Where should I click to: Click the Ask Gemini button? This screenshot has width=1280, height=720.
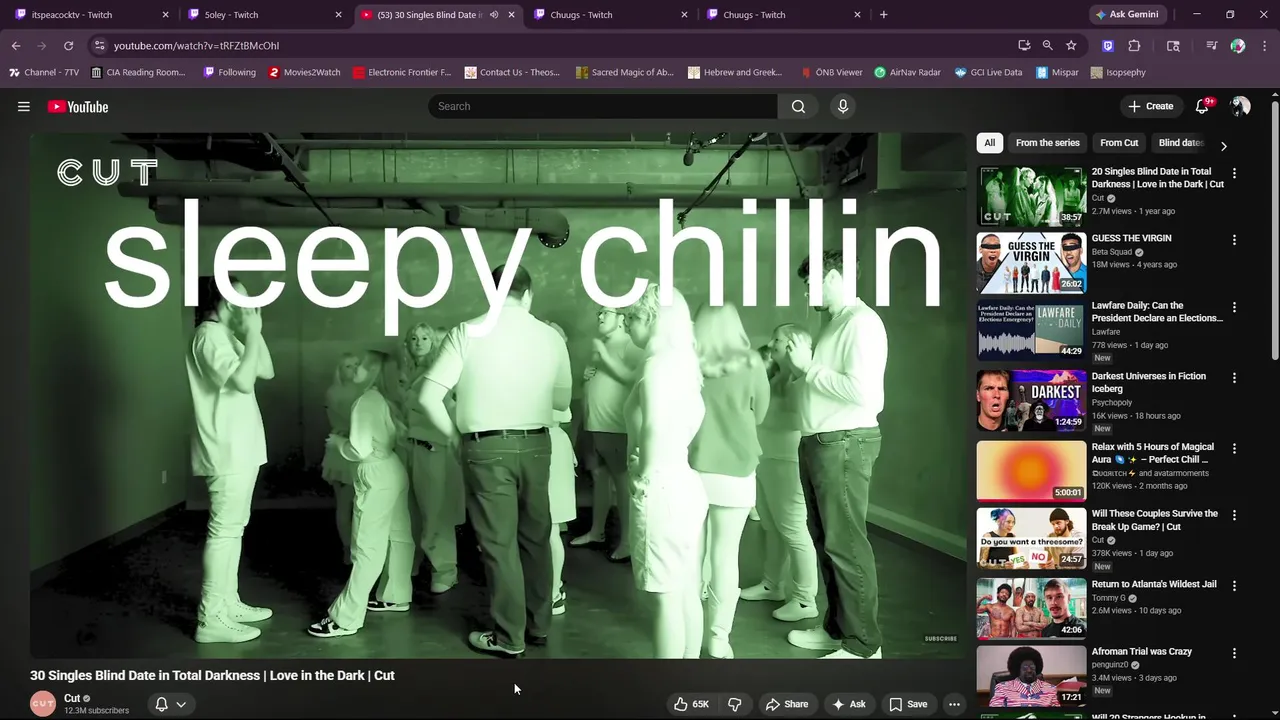pyautogui.click(x=1127, y=15)
